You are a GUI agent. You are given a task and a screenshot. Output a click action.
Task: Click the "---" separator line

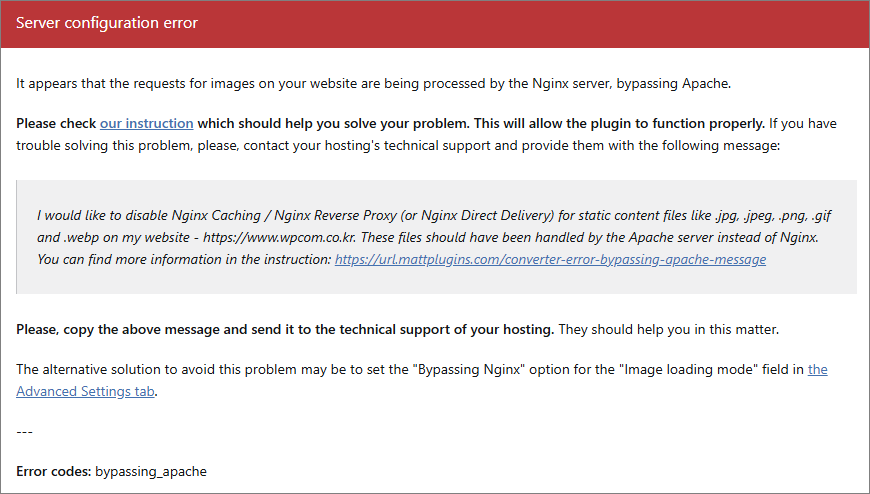25,431
